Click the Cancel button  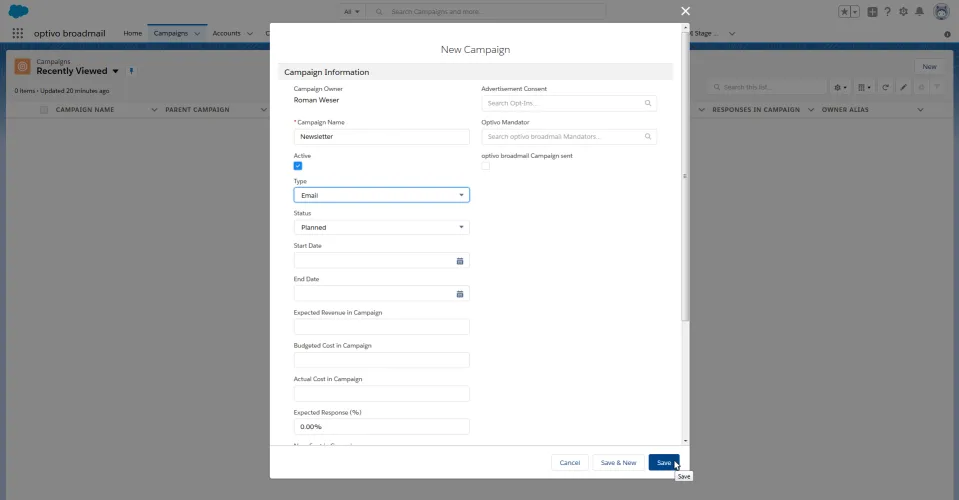click(x=569, y=463)
